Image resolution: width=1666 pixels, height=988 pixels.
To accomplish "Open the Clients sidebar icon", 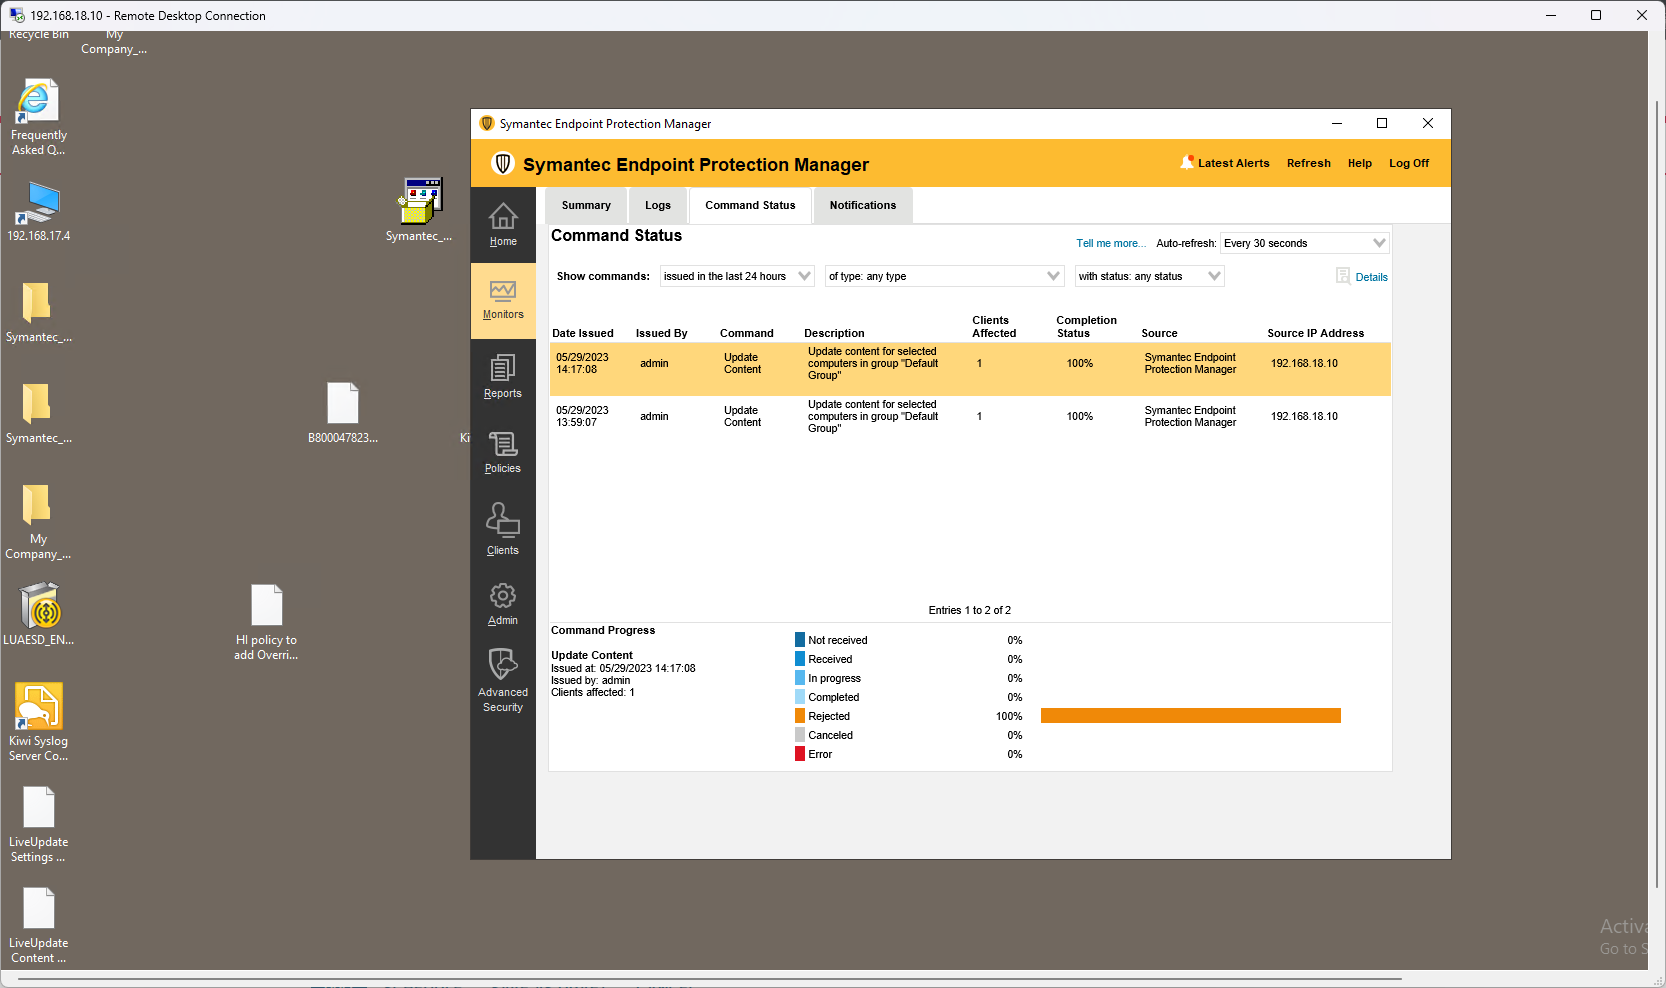I will coord(503,521).
